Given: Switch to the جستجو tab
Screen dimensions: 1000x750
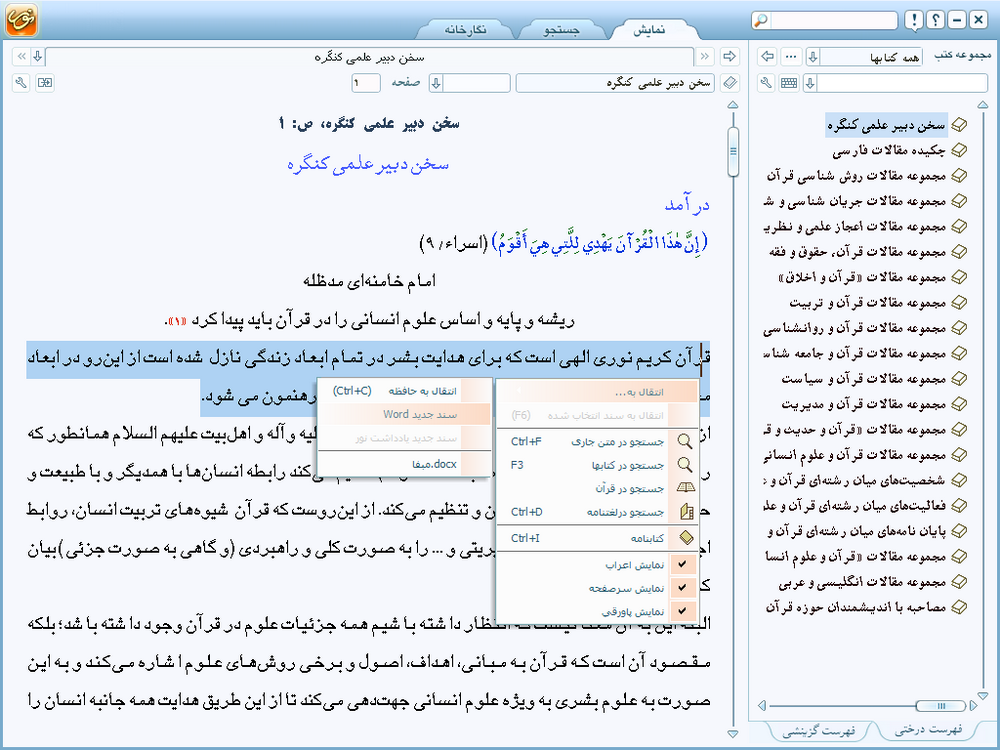Looking at the screenshot, I should (x=561, y=30).
